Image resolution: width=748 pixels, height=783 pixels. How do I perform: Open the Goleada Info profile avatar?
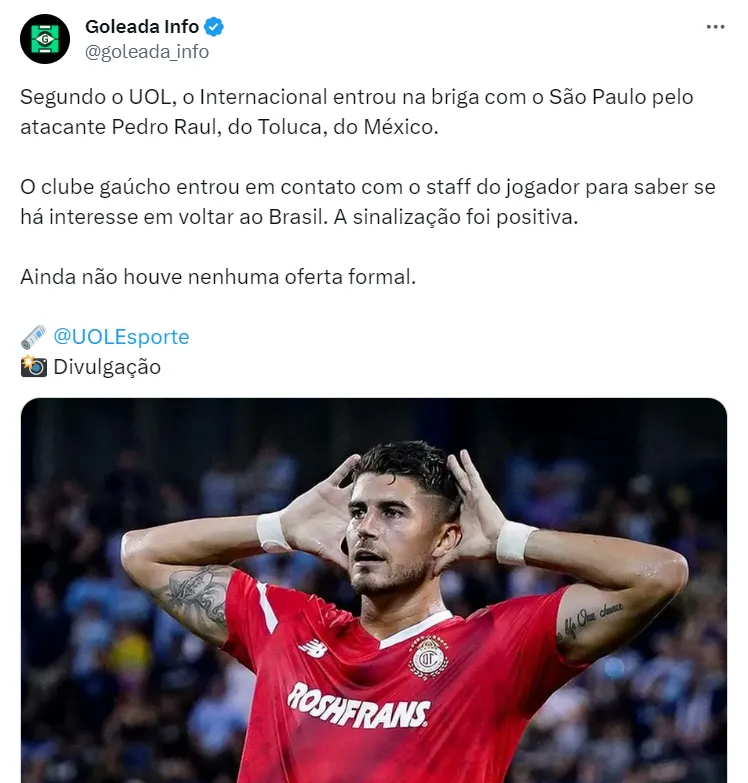pos(45,39)
